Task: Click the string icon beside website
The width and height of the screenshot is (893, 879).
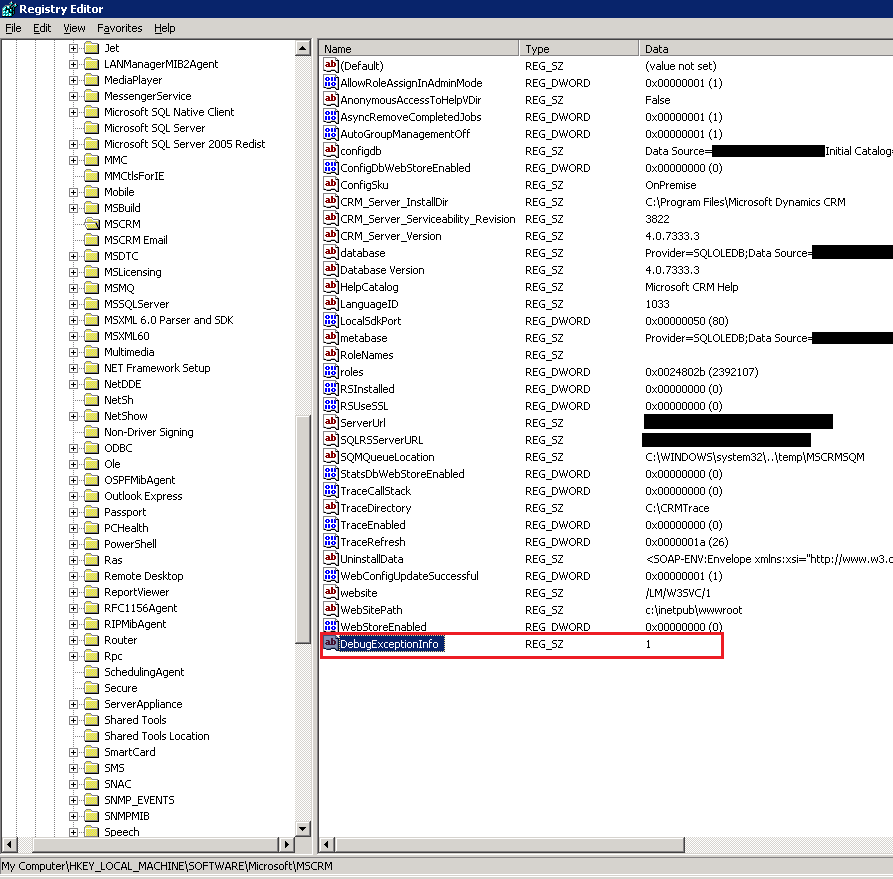Action: [330, 592]
